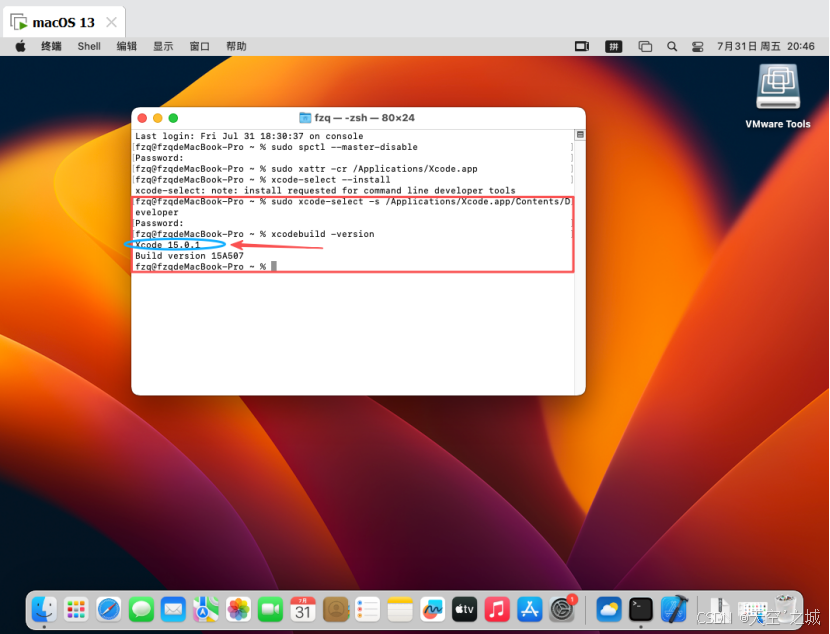The image size is (830, 634).
Task: Click the Terminal cursor prompt line
Action: 206,267
